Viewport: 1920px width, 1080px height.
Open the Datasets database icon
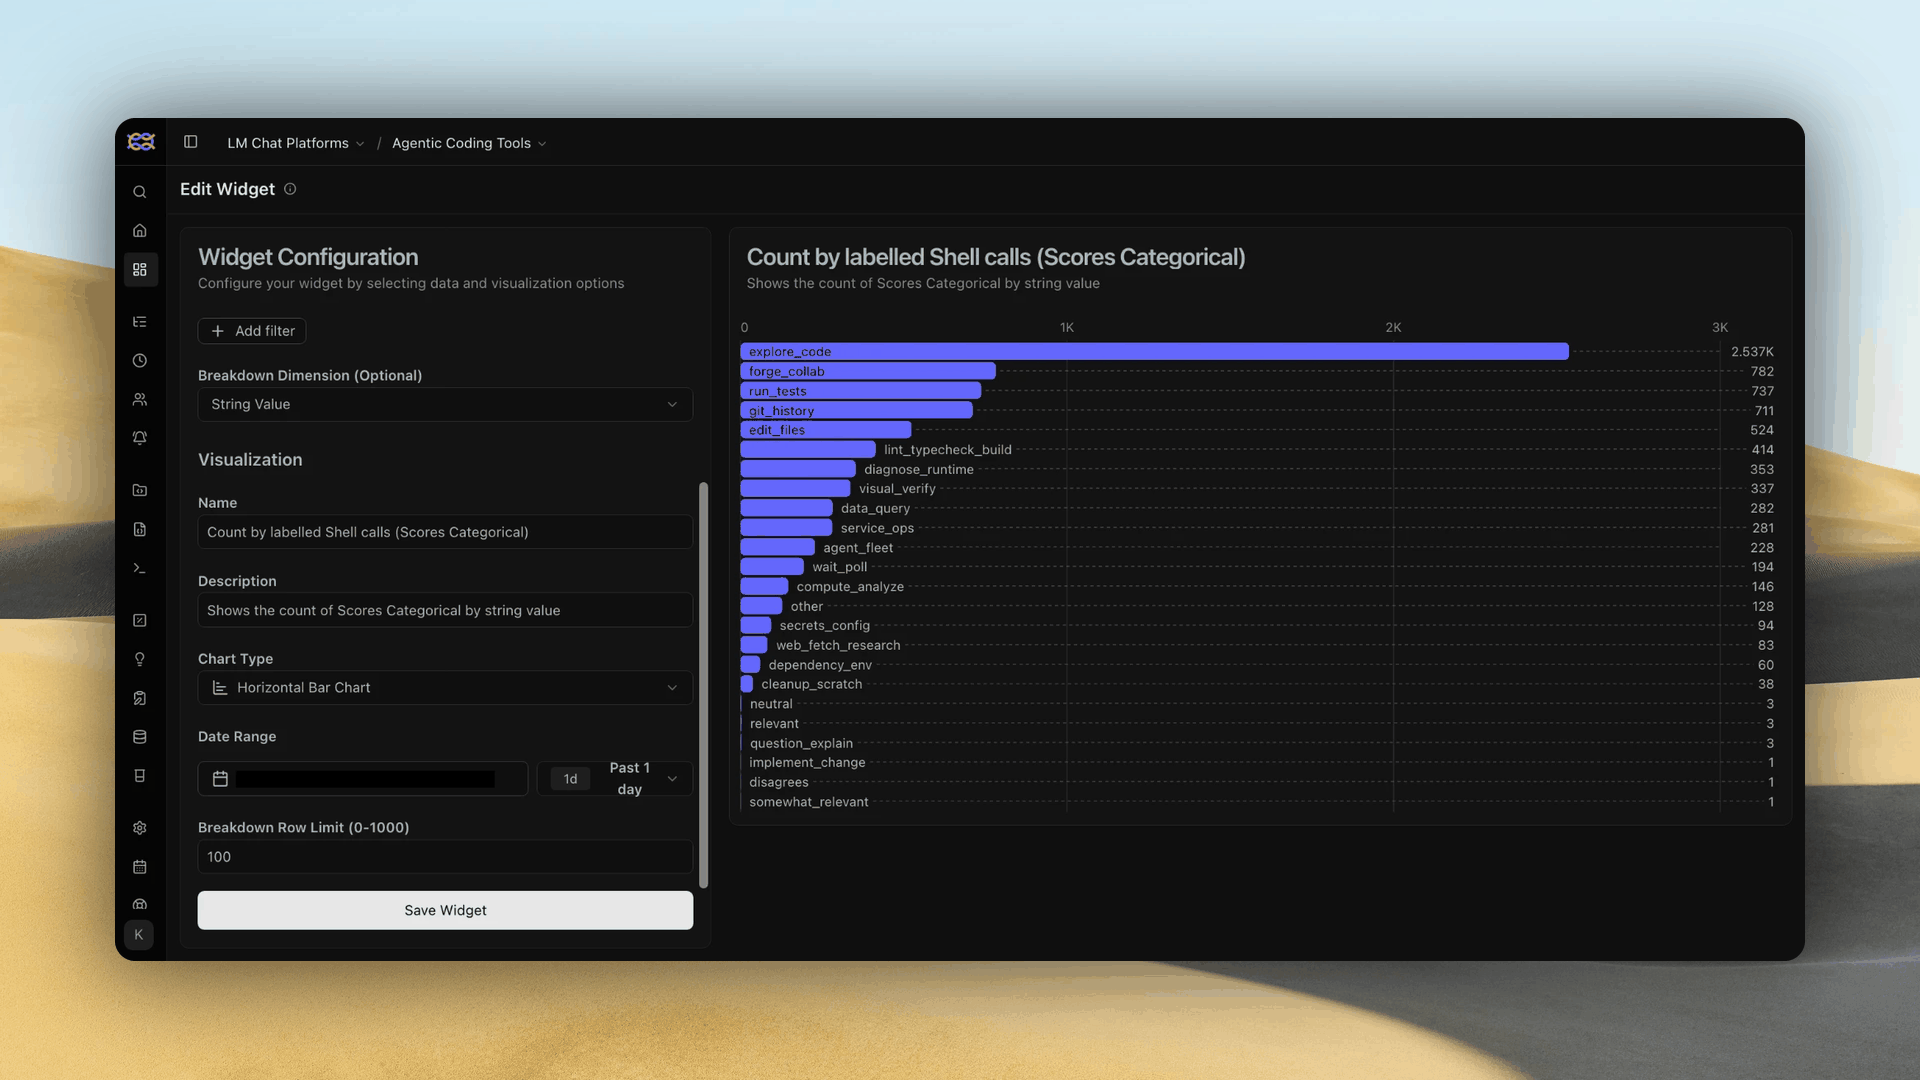pos(140,737)
